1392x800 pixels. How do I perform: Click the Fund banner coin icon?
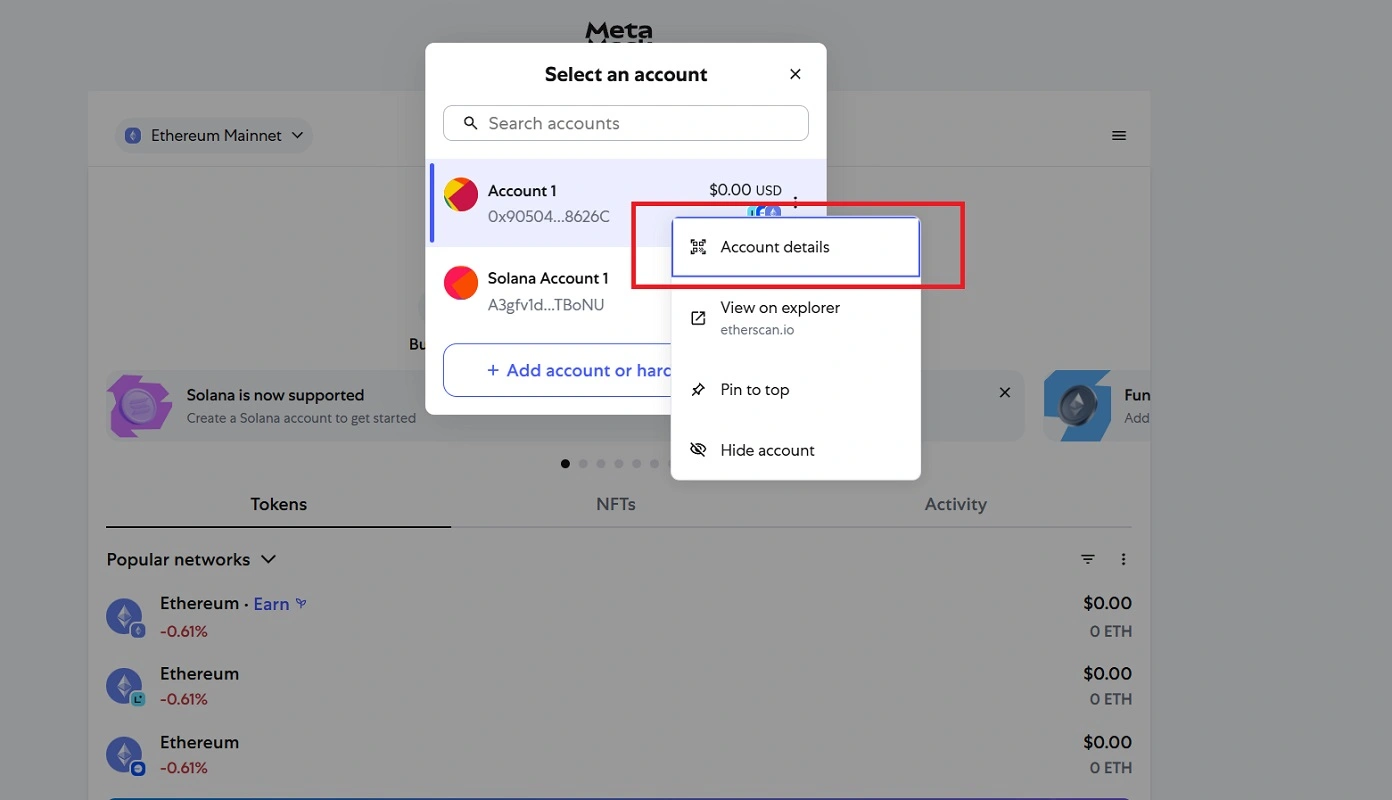pos(1078,405)
